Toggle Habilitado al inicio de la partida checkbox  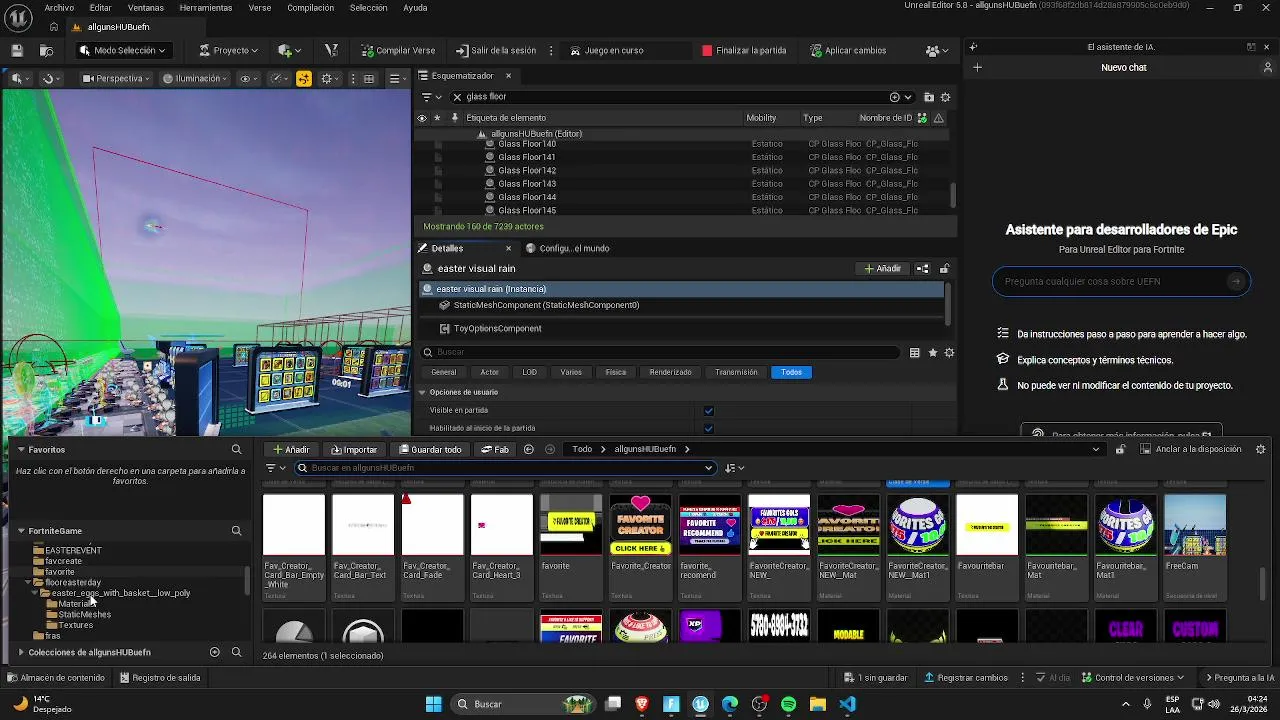click(x=709, y=428)
